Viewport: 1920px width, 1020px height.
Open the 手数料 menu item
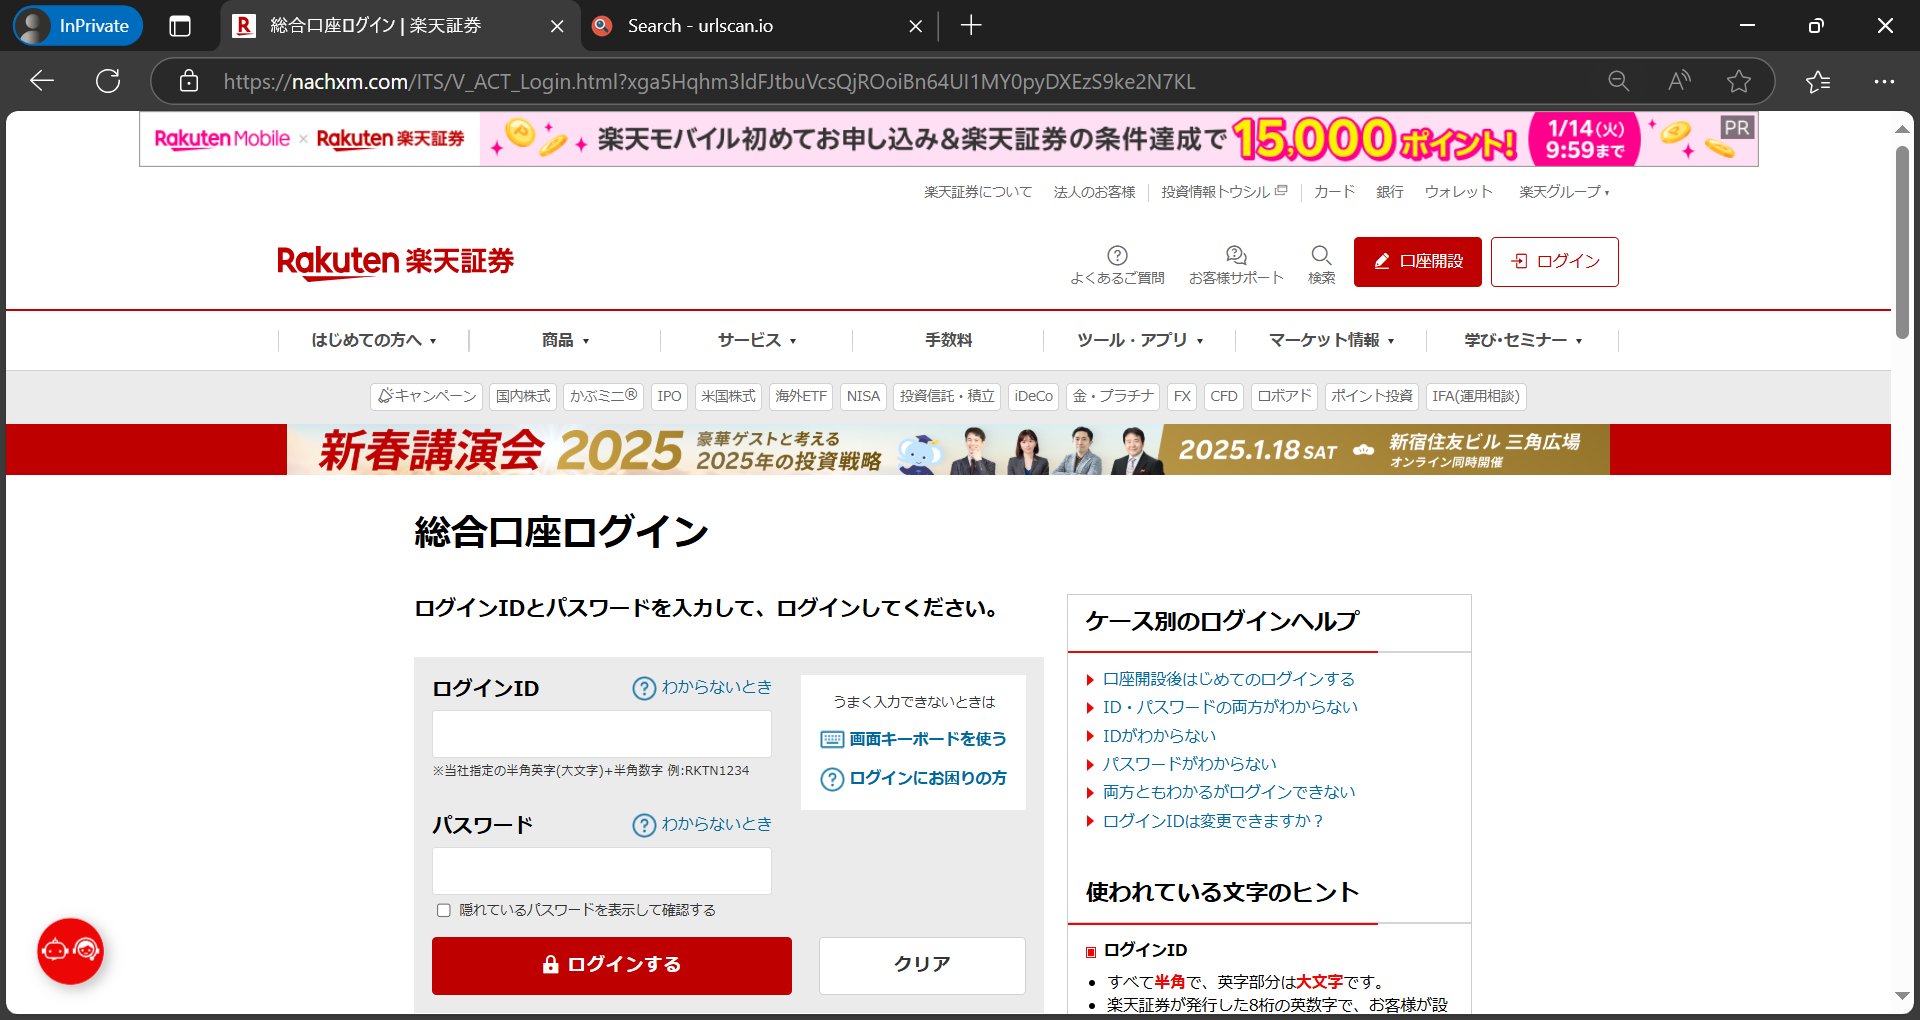point(948,340)
